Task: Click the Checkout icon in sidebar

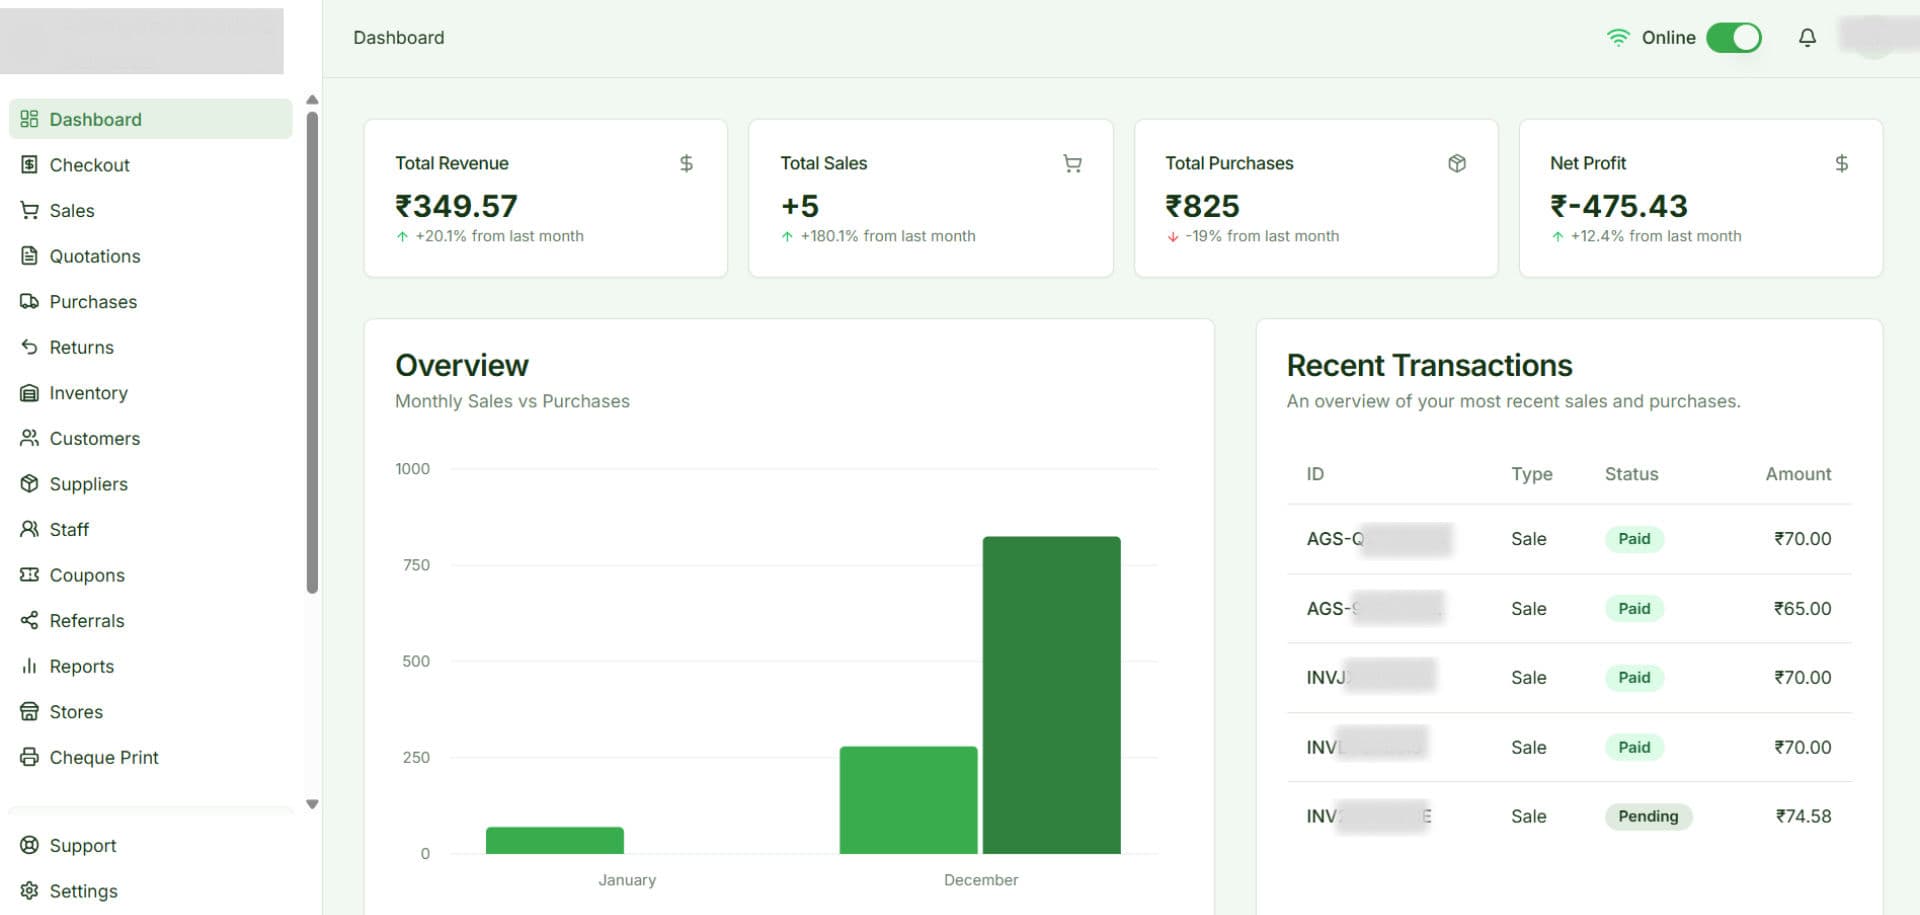Action: coord(29,165)
